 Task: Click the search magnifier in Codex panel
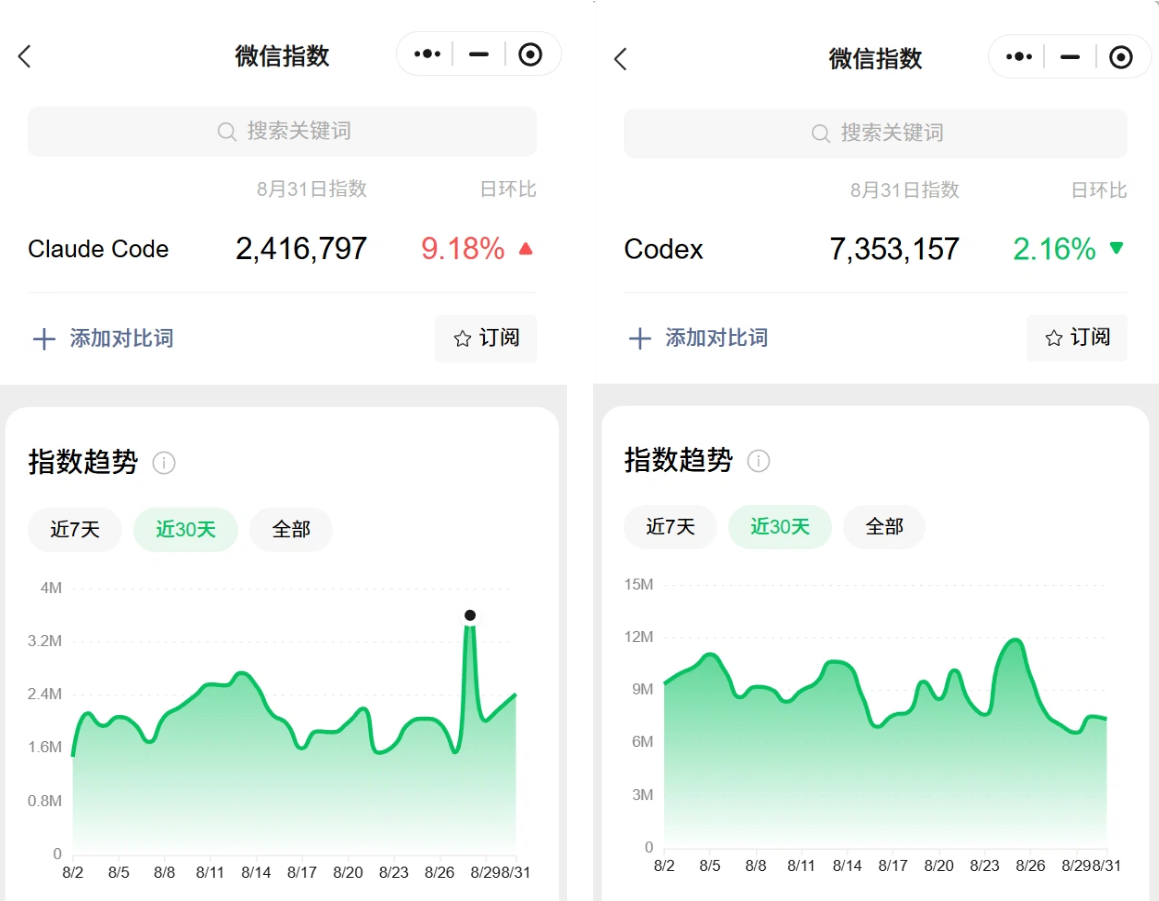click(x=820, y=134)
